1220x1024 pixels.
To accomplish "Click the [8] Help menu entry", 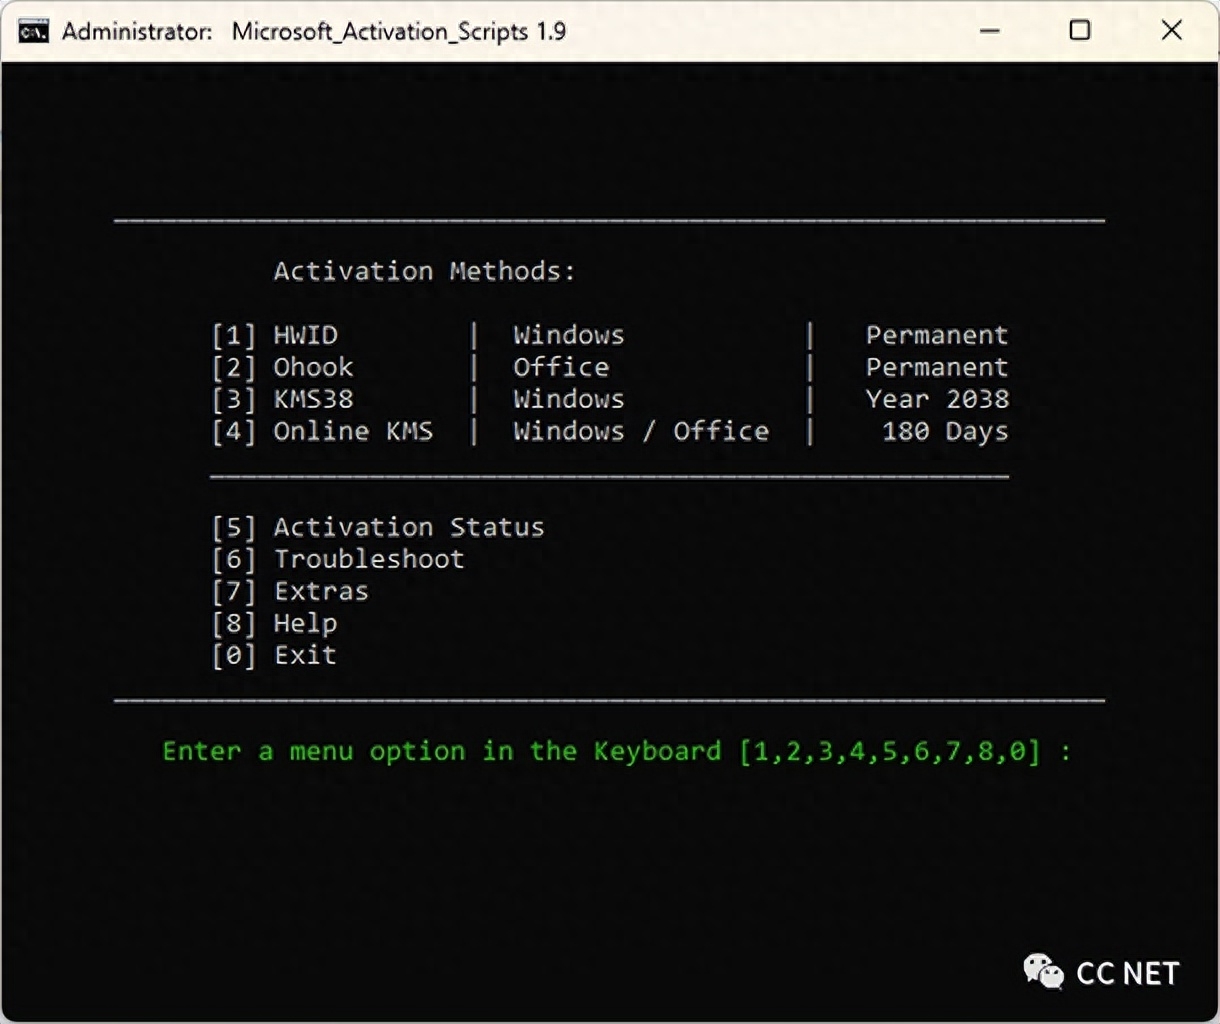I will pyautogui.click(x=275, y=623).
